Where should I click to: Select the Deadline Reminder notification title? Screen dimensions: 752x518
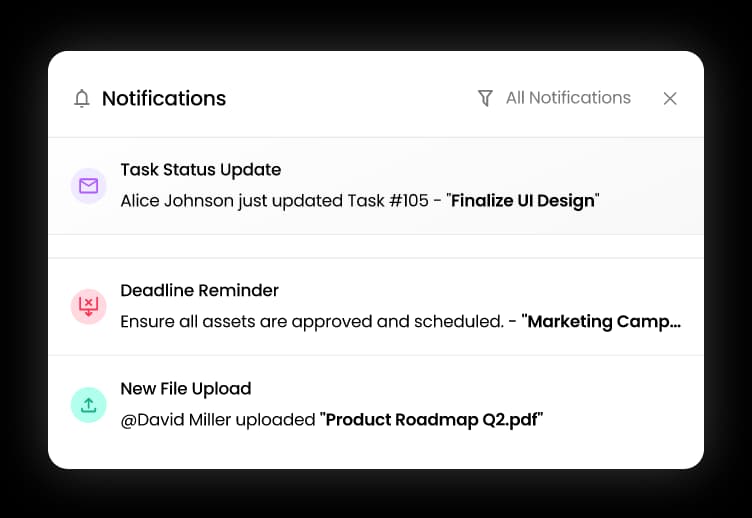[199, 290]
